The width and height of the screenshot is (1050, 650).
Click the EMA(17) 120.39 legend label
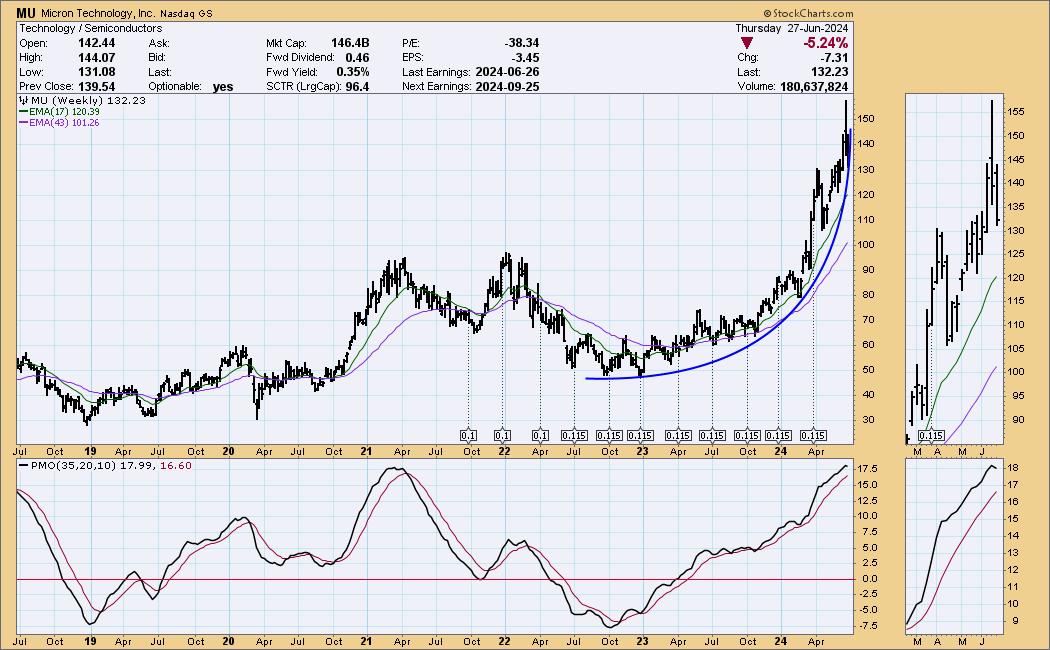point(64,112)
